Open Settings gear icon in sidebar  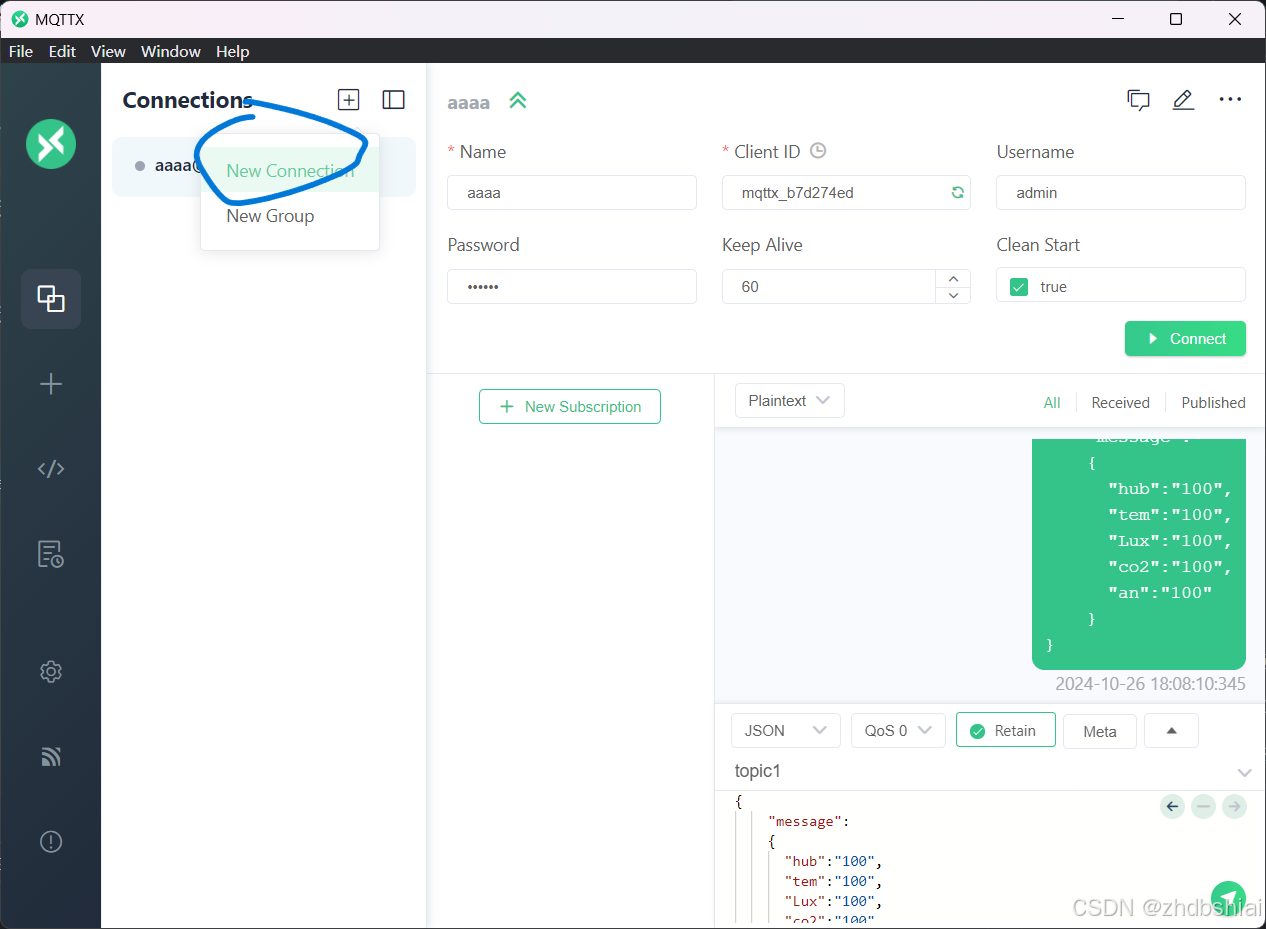pos(51,672)
